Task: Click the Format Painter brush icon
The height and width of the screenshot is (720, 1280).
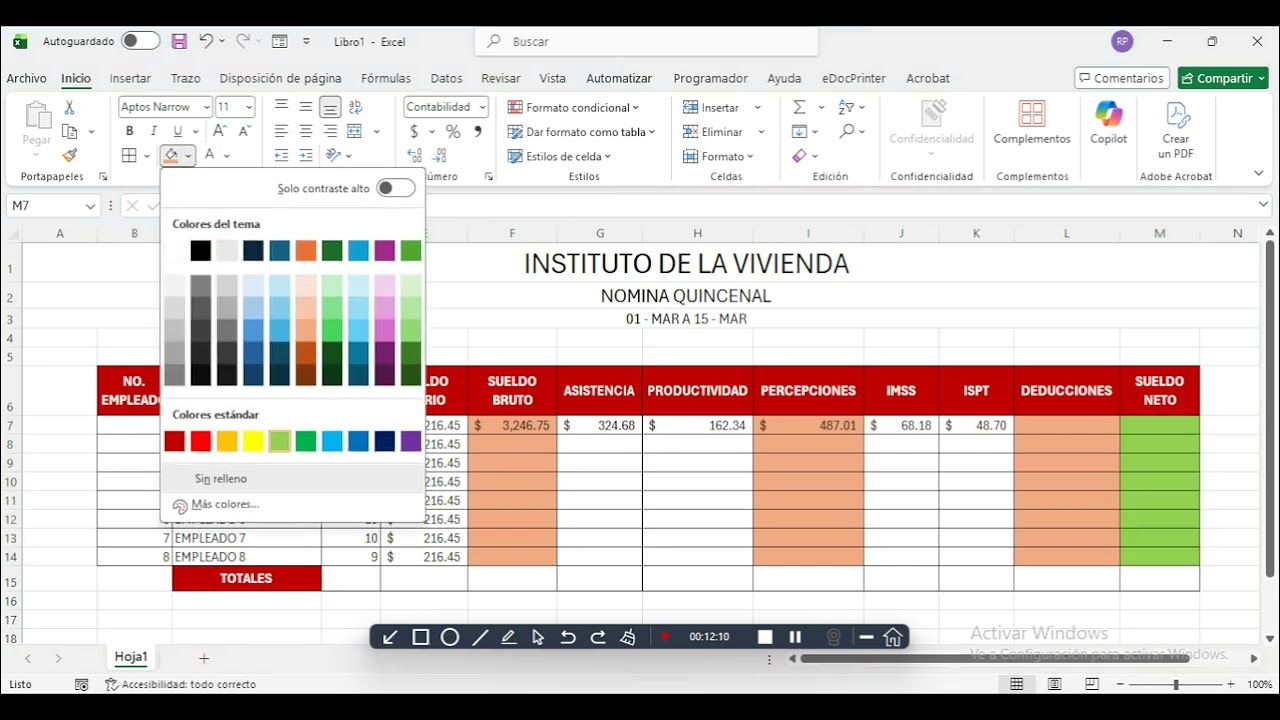Action: (69, 155)
